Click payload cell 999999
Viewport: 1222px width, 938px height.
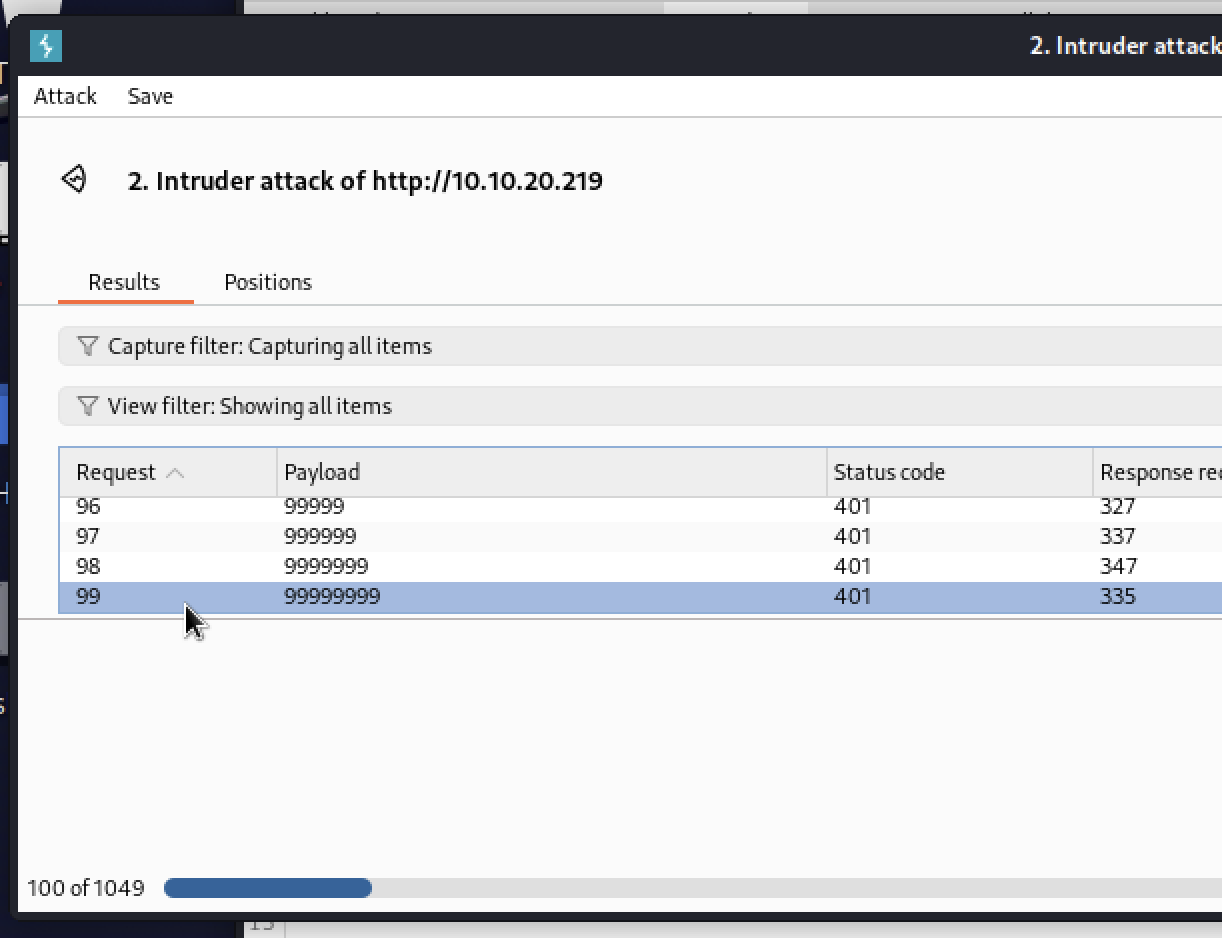pyautogui.click(x=320, y=536)
